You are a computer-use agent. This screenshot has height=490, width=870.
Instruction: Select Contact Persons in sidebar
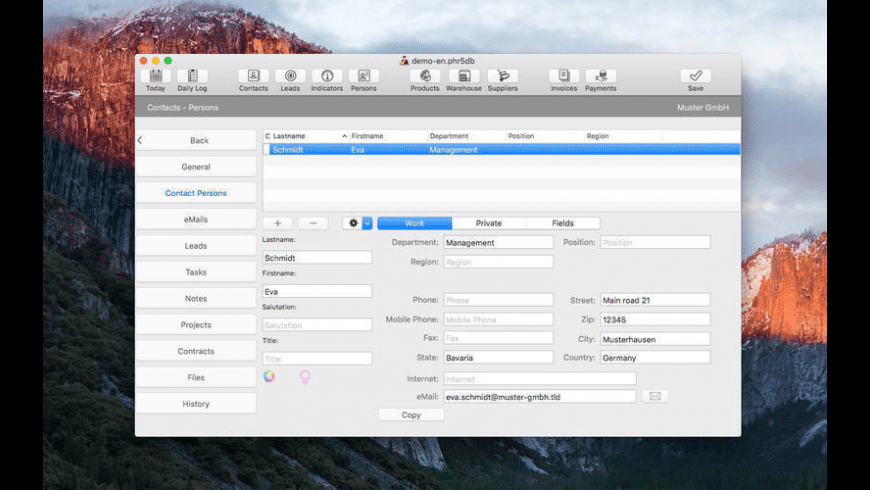tap(196, 193)
